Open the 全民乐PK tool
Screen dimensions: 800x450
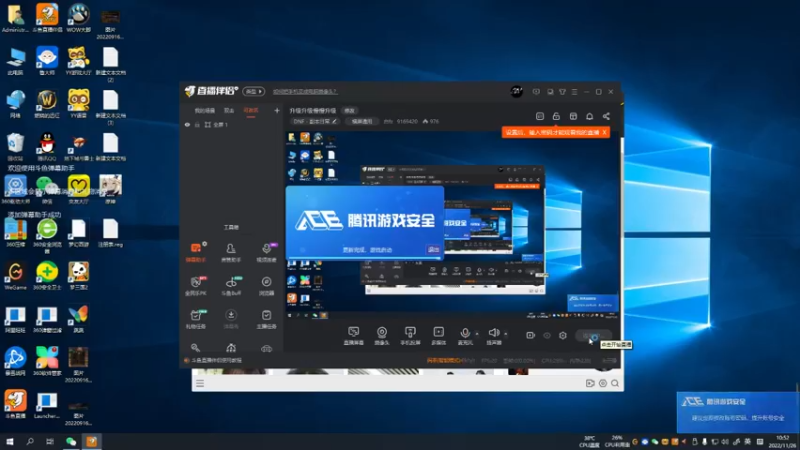tap(195, 286)
